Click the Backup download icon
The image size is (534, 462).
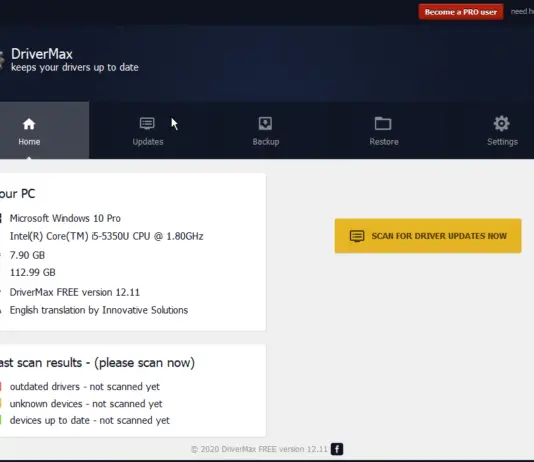click(x=265, y=124)
